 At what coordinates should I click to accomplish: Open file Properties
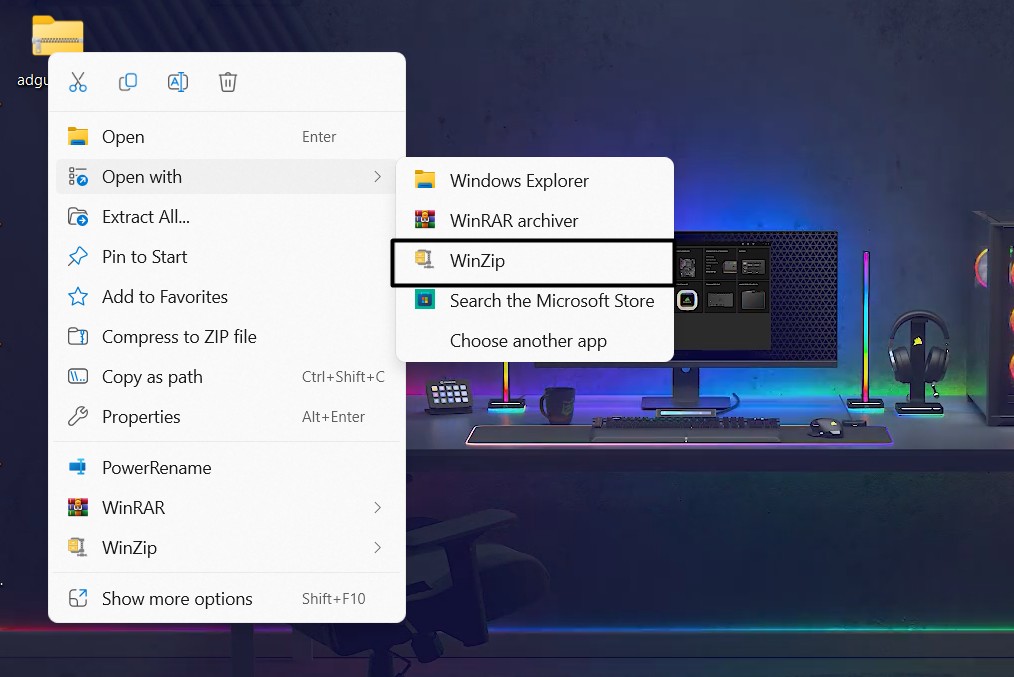(x=140, y=417)
